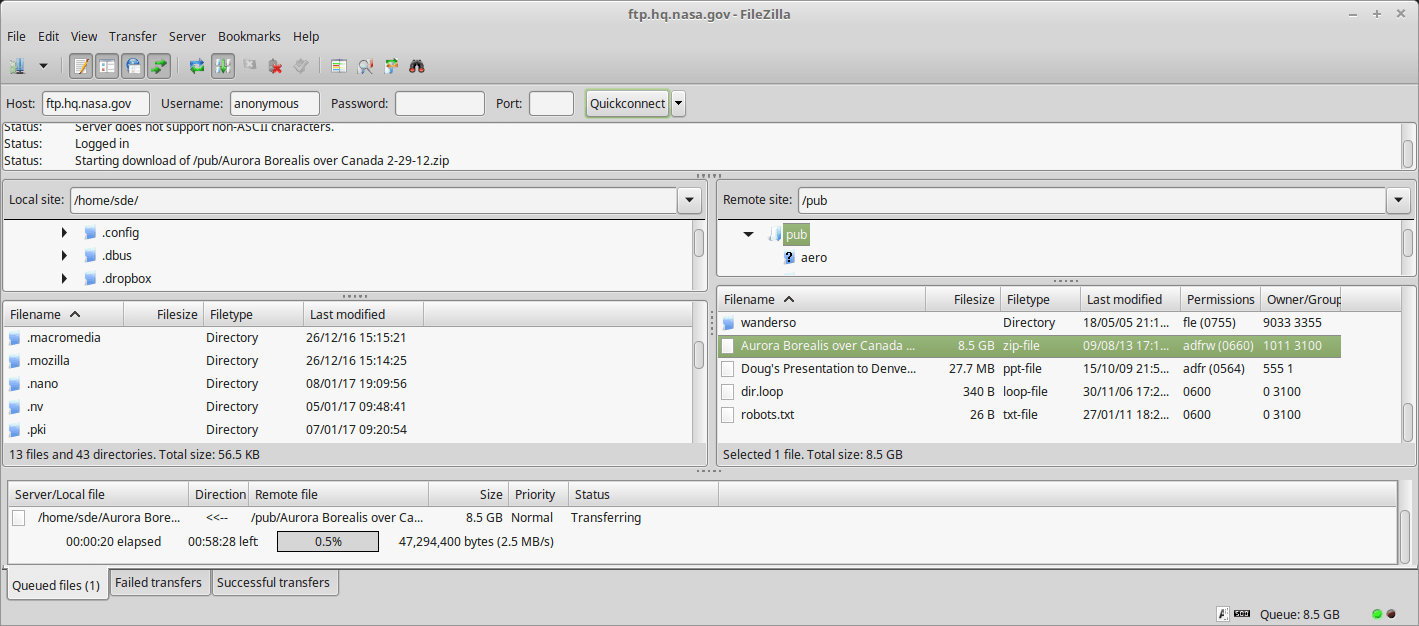The height and width of the screenshot is (626, 1419).
Task: Collapse the pub folder in remote tree
Action: point(748,235)
